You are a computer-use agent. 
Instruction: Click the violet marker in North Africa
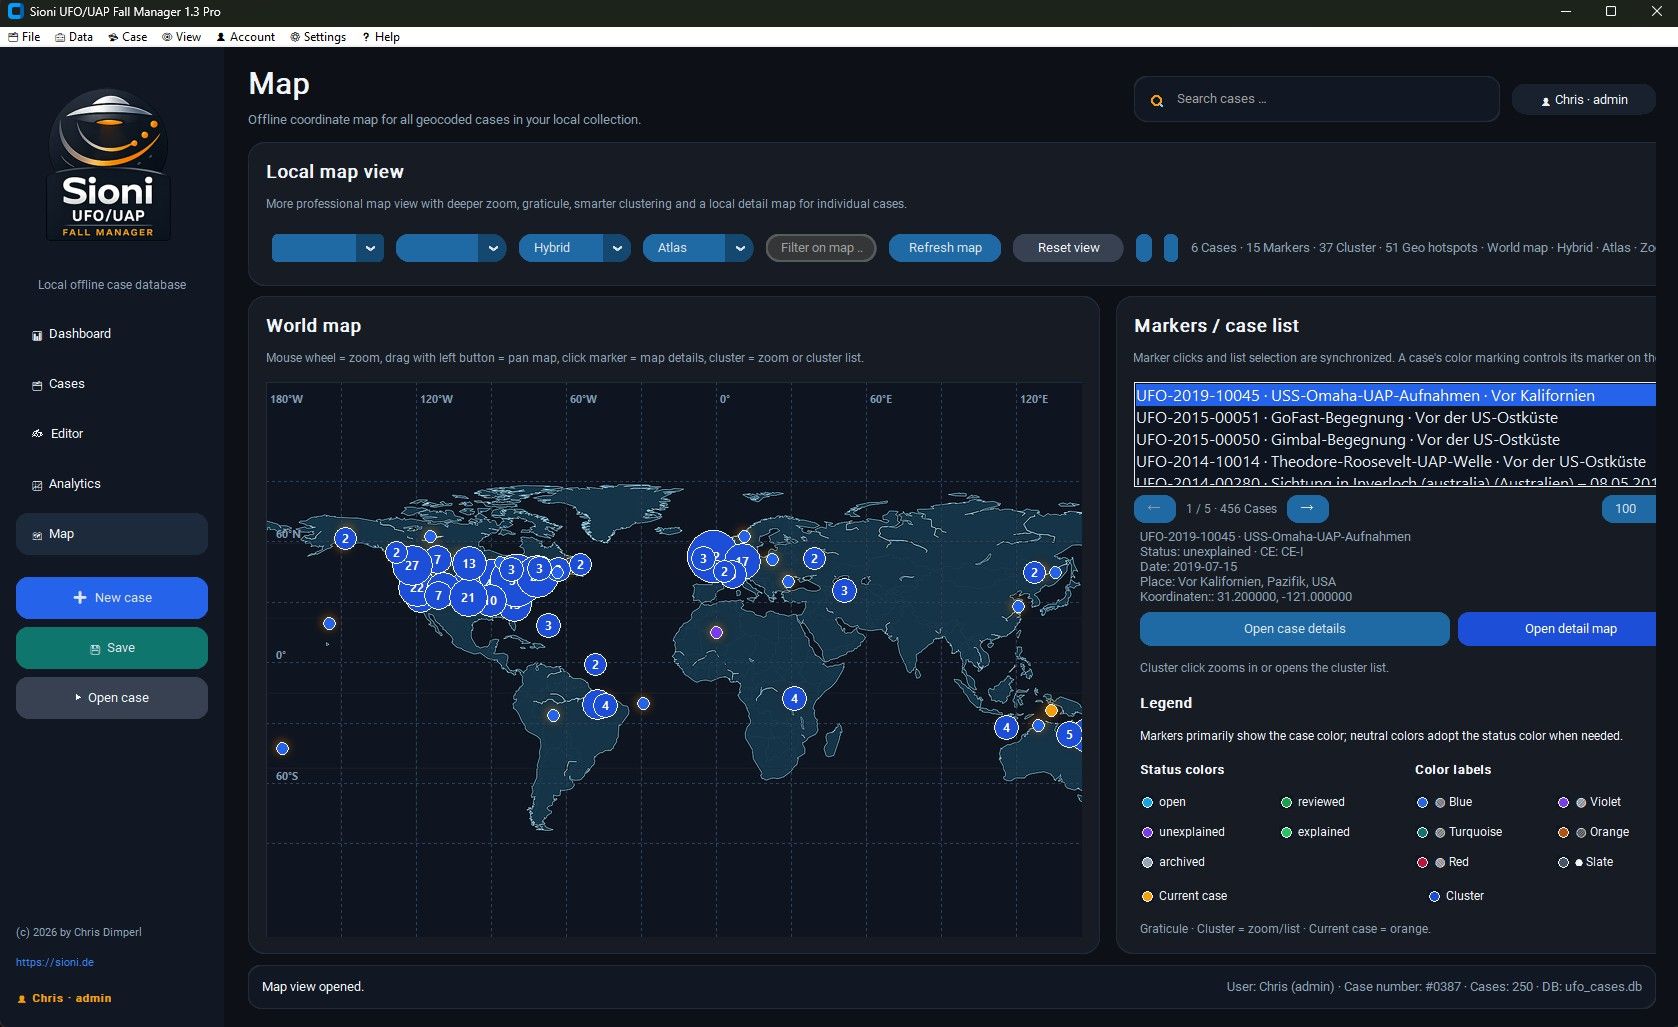pos(716,632)
